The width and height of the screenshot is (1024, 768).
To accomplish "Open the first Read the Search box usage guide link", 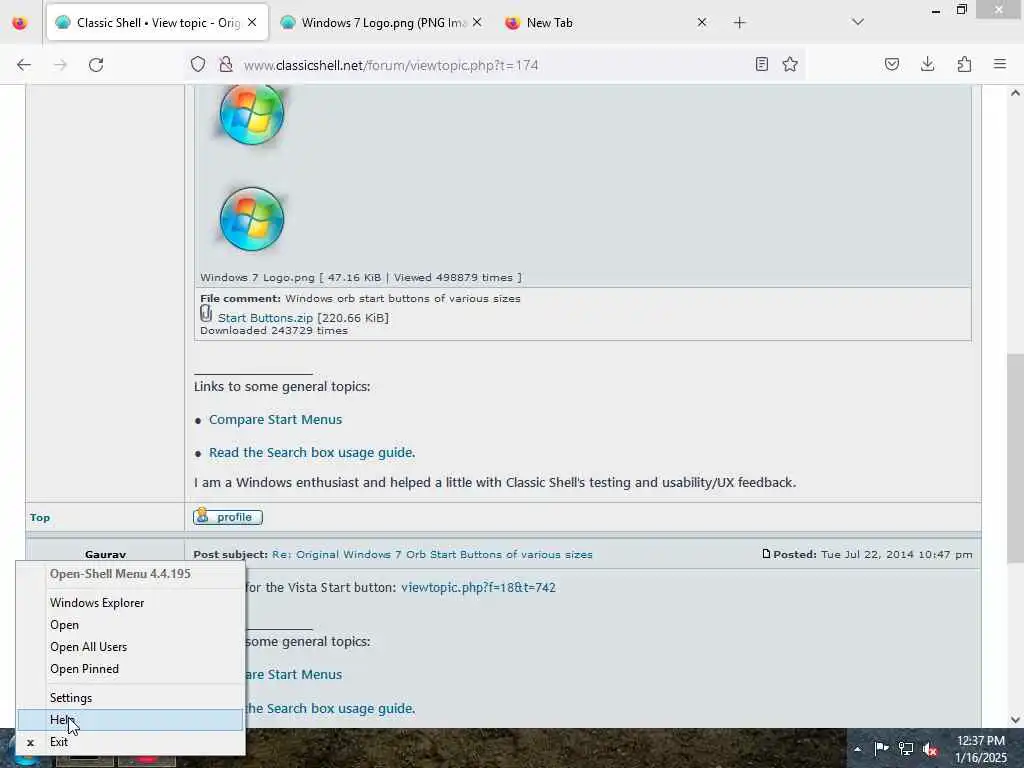I will [312, 453].
